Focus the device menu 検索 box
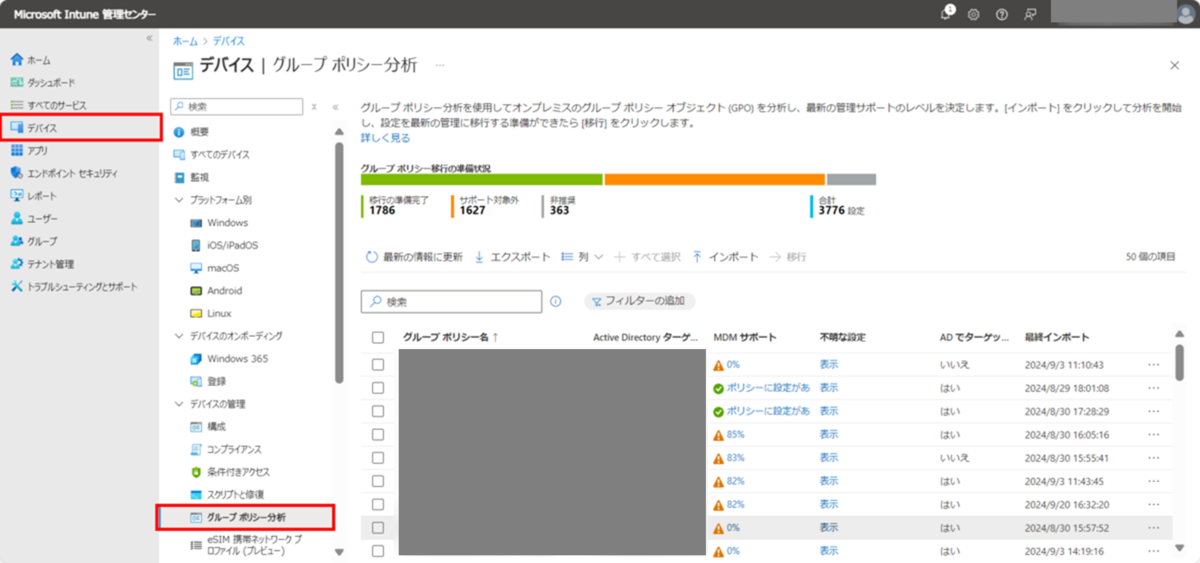 tap(236, 105)
